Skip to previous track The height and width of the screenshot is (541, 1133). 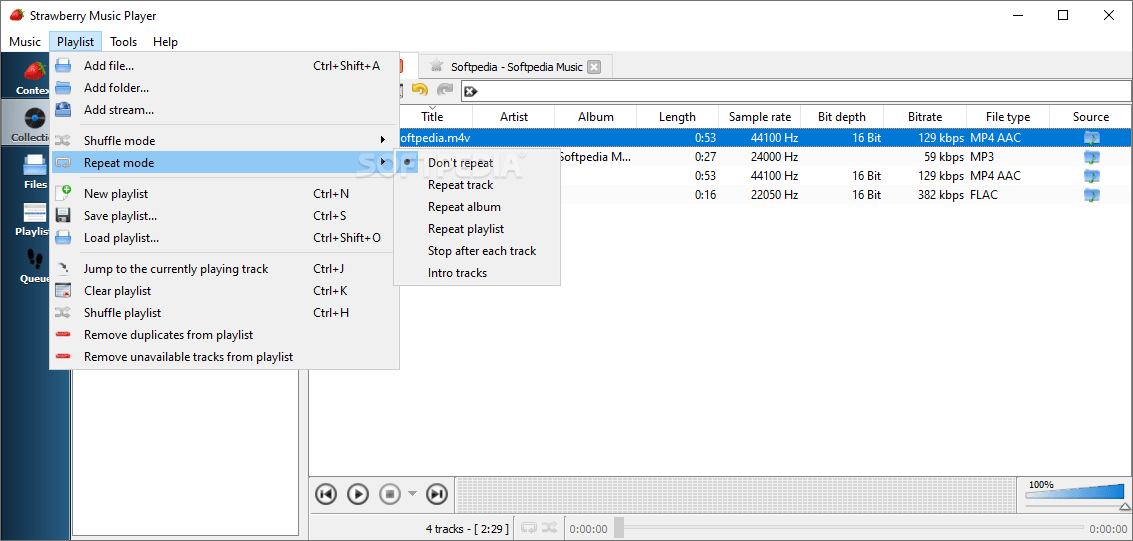326,494
